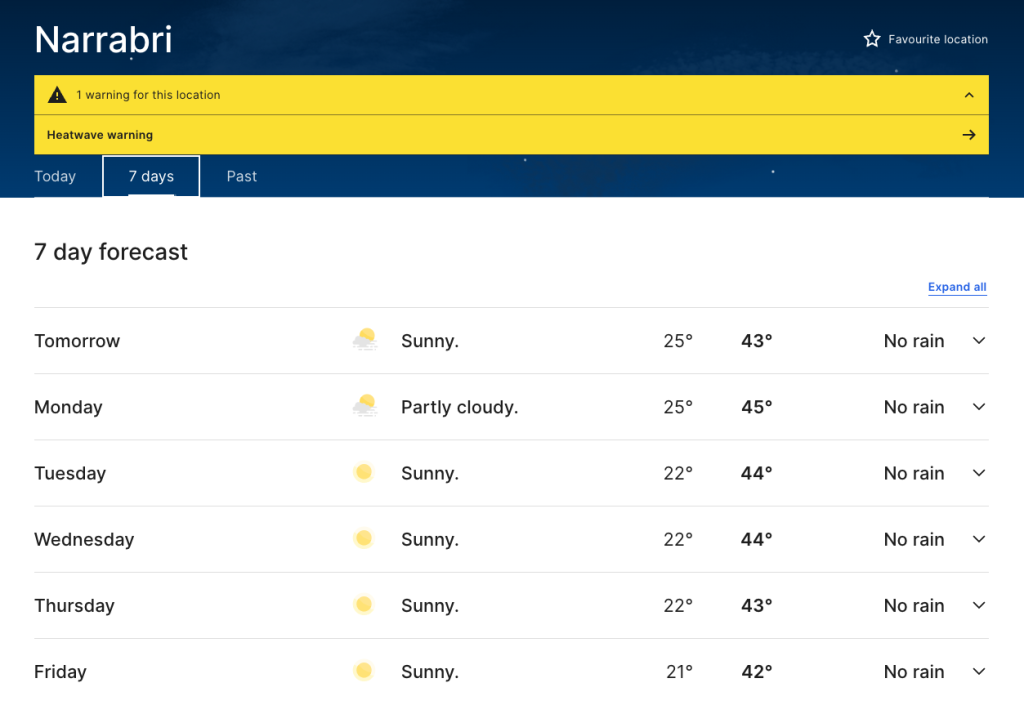The height and width of the screenshot is (714, 1024).
Task: Click Friday's sun weather icon
Action: [364, 672]
